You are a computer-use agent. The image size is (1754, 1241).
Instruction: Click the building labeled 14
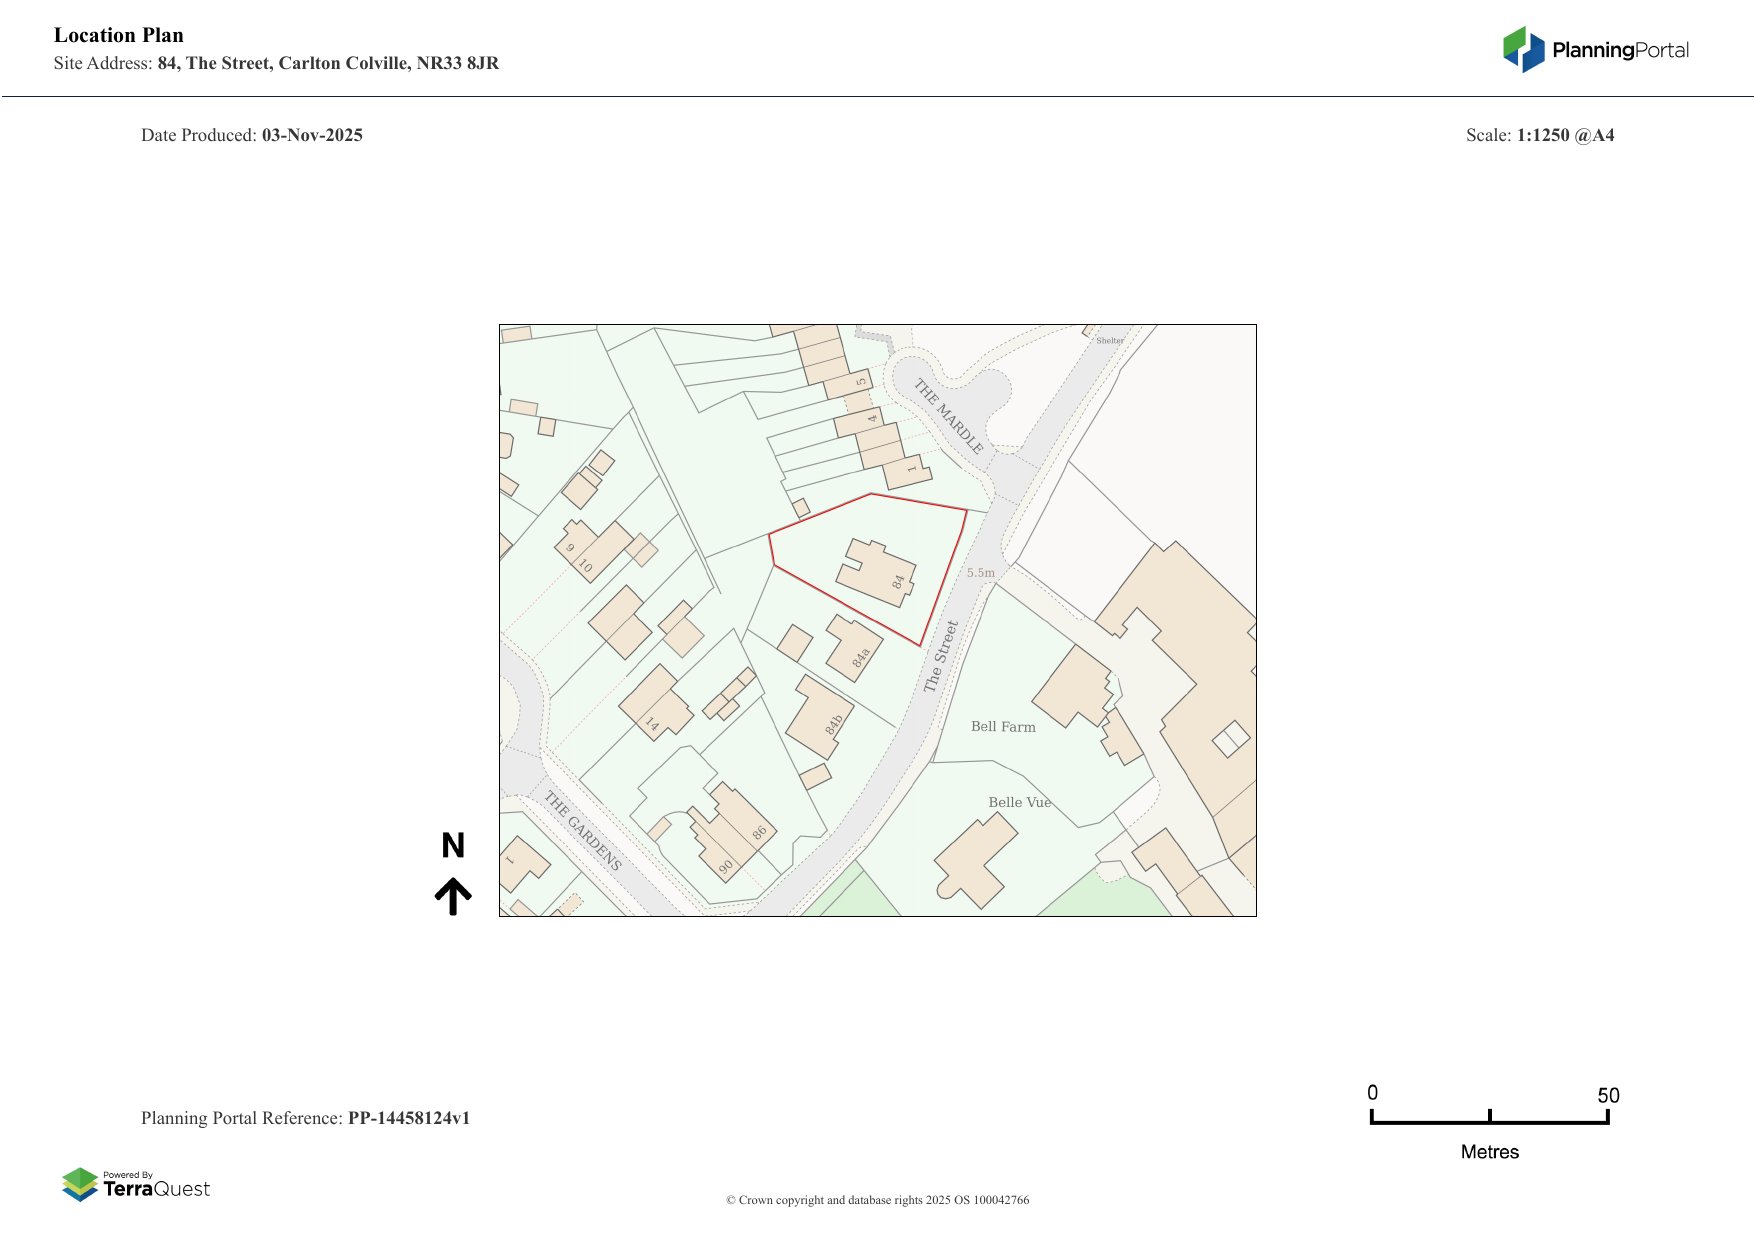pyautogui.click(x=655, y=702)
